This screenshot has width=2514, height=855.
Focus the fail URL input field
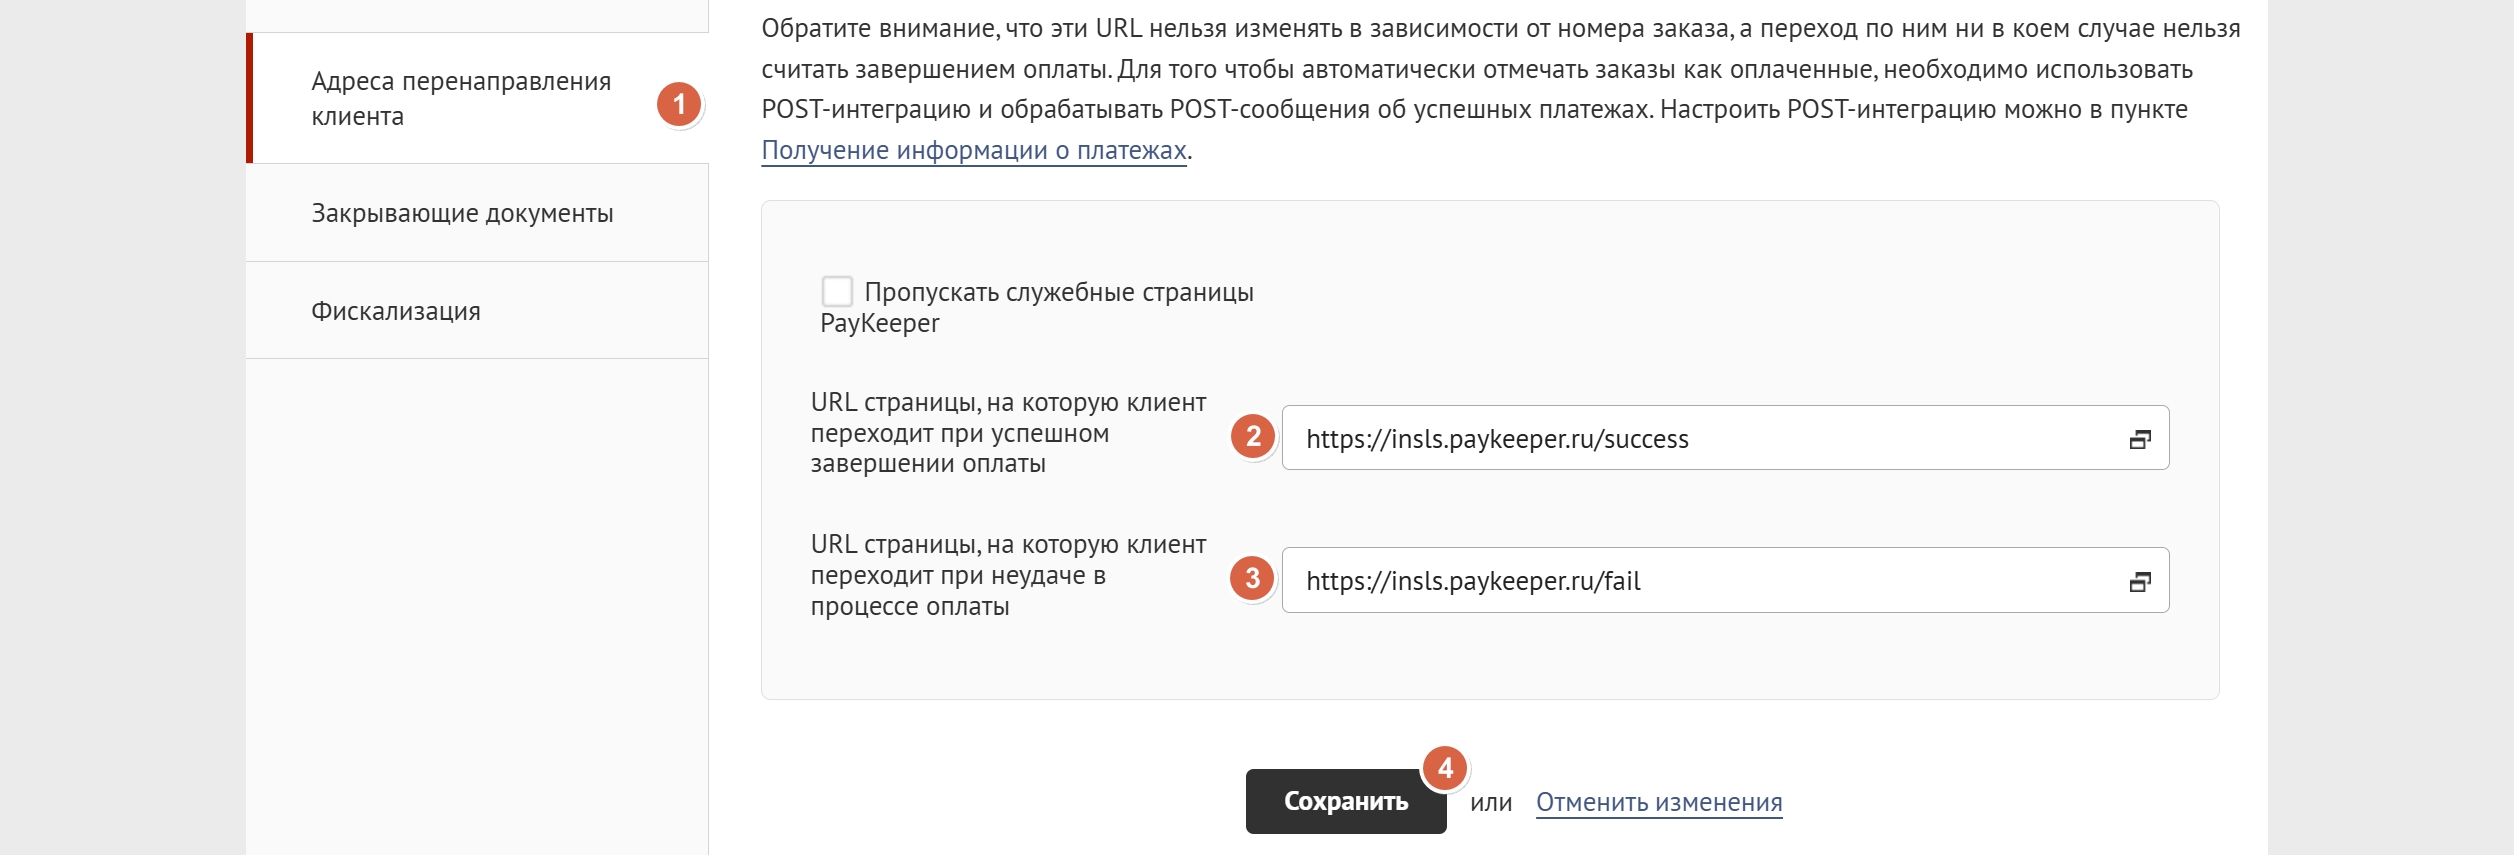pos(1725,580)
